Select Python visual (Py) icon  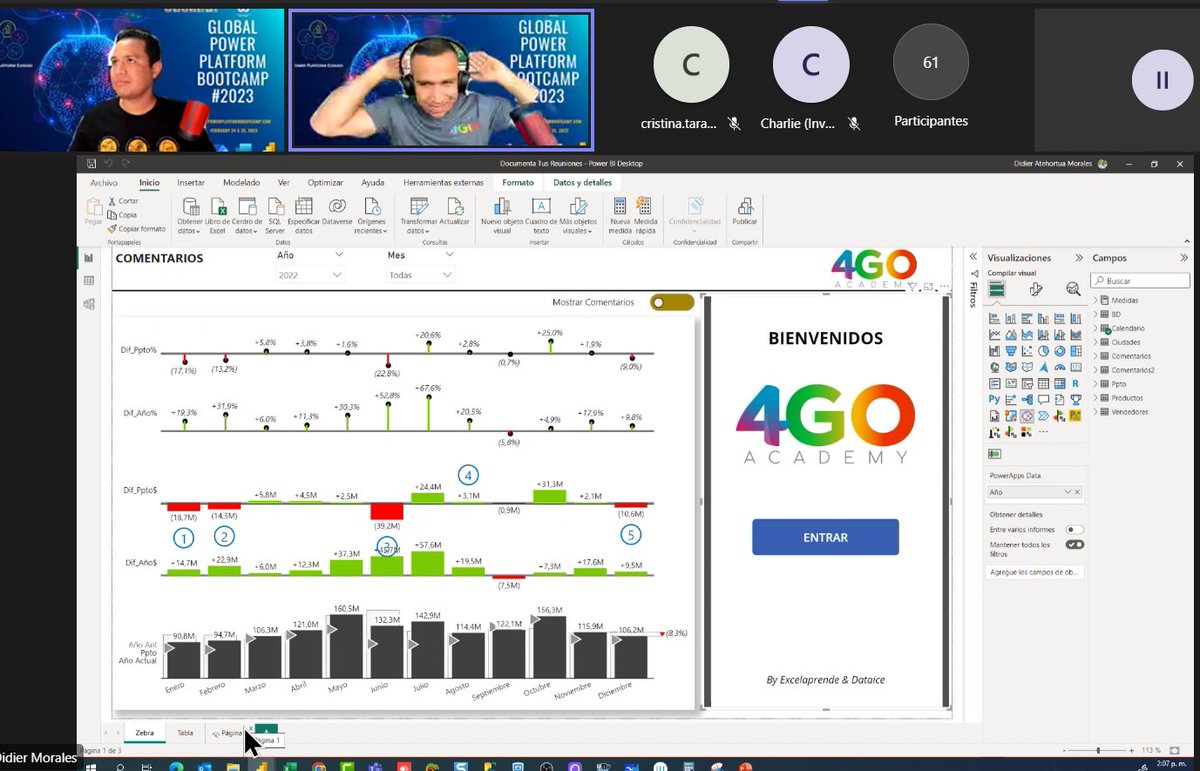[x=995, y=399]
